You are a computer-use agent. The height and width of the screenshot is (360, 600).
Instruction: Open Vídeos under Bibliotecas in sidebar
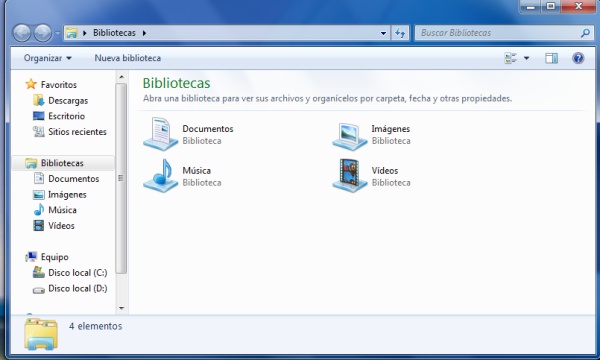pos(61,226)
